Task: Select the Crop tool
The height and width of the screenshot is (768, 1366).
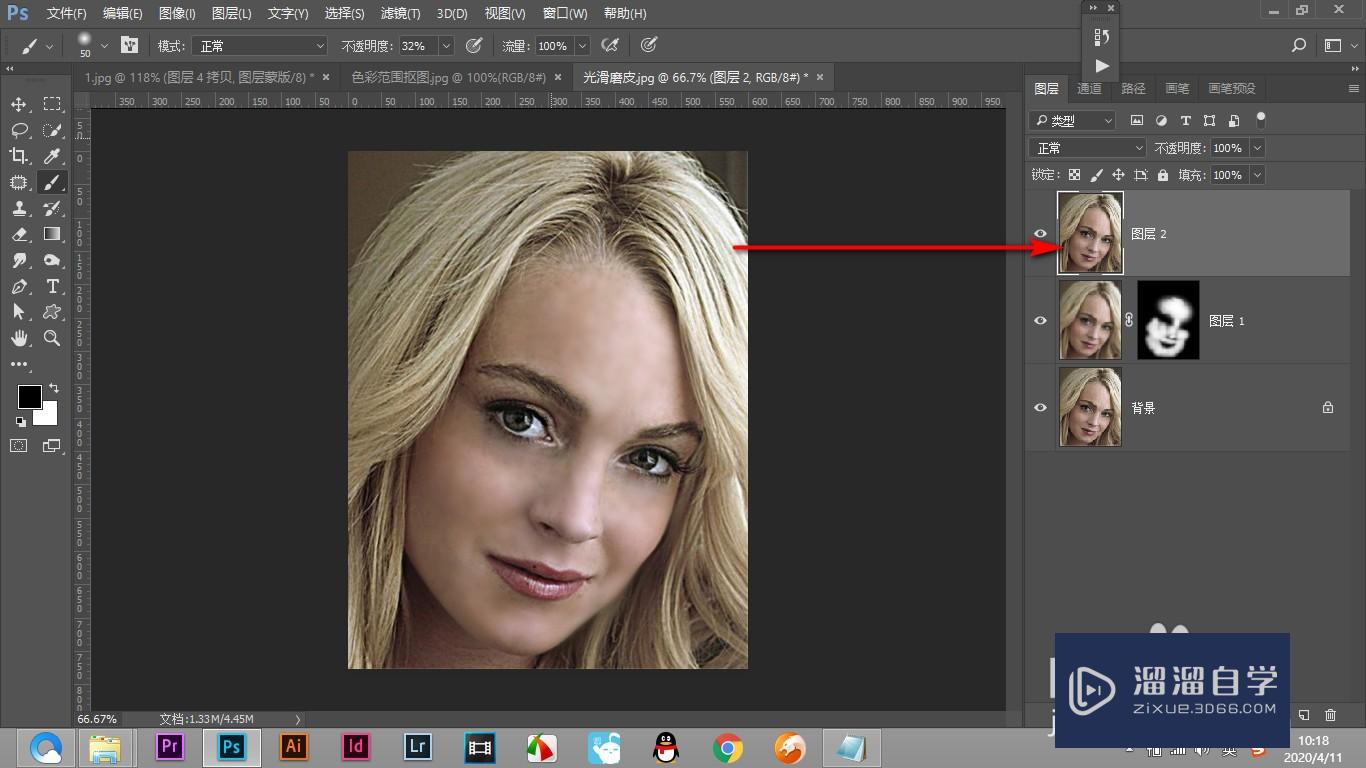Action: tap(19, 156)
